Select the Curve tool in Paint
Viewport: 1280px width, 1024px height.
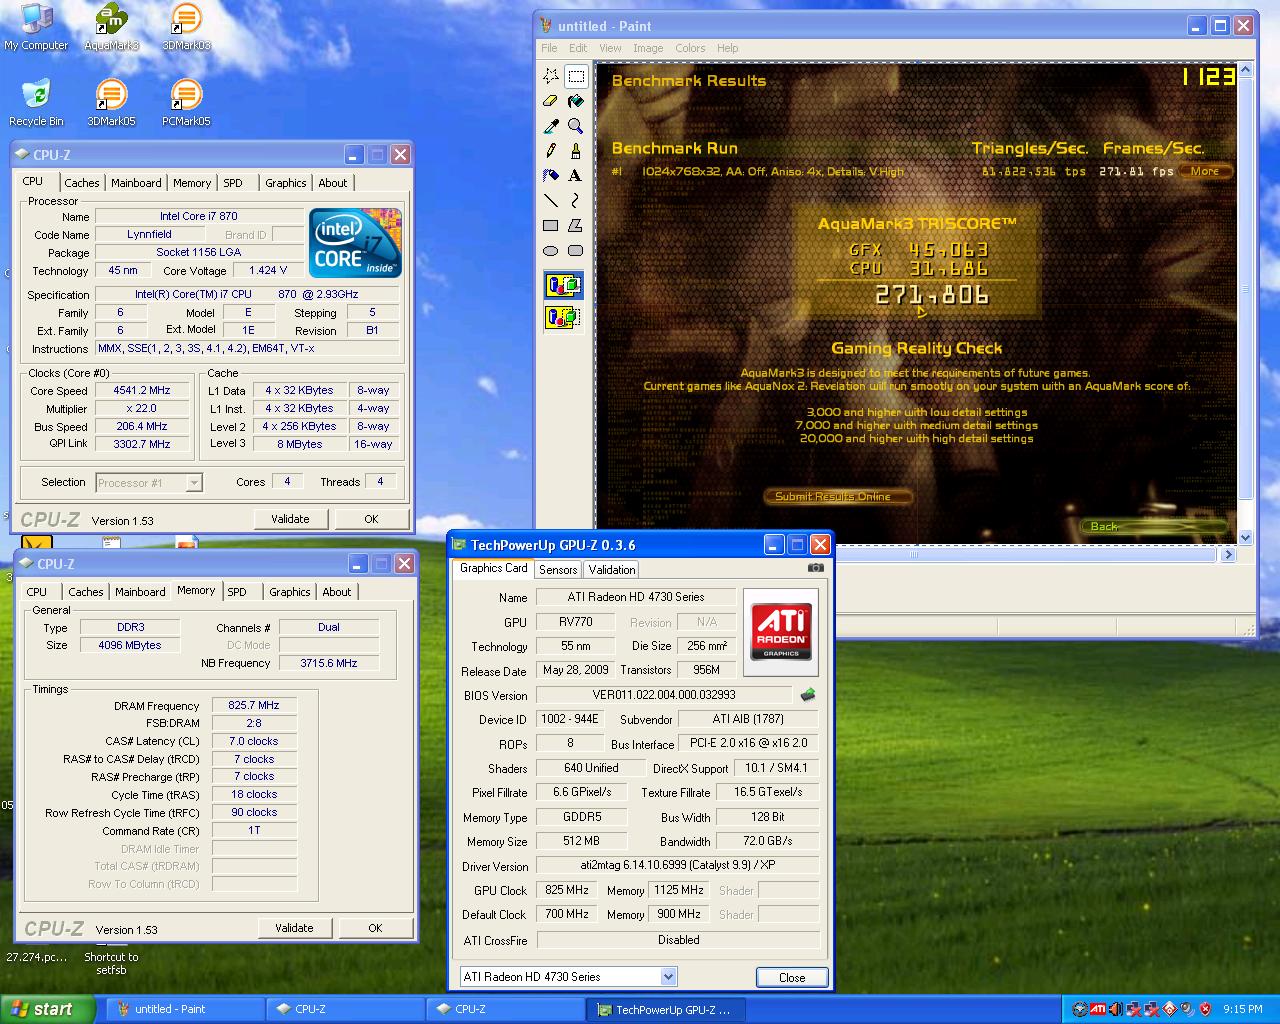coord(576,201)
